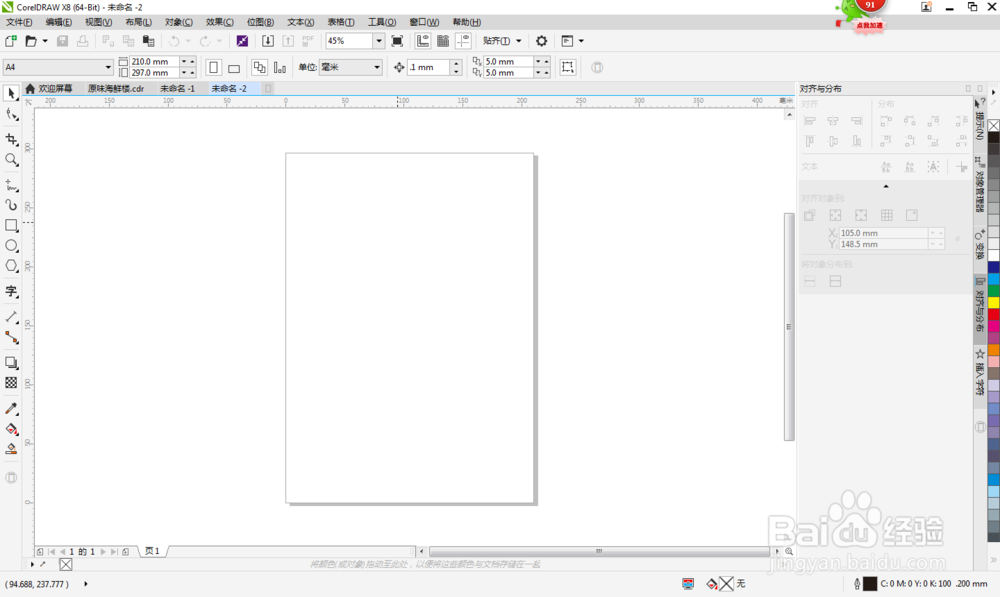Toggle Show Grid button
Screen dimensions: 1000x597
click(x=443, y=41)
